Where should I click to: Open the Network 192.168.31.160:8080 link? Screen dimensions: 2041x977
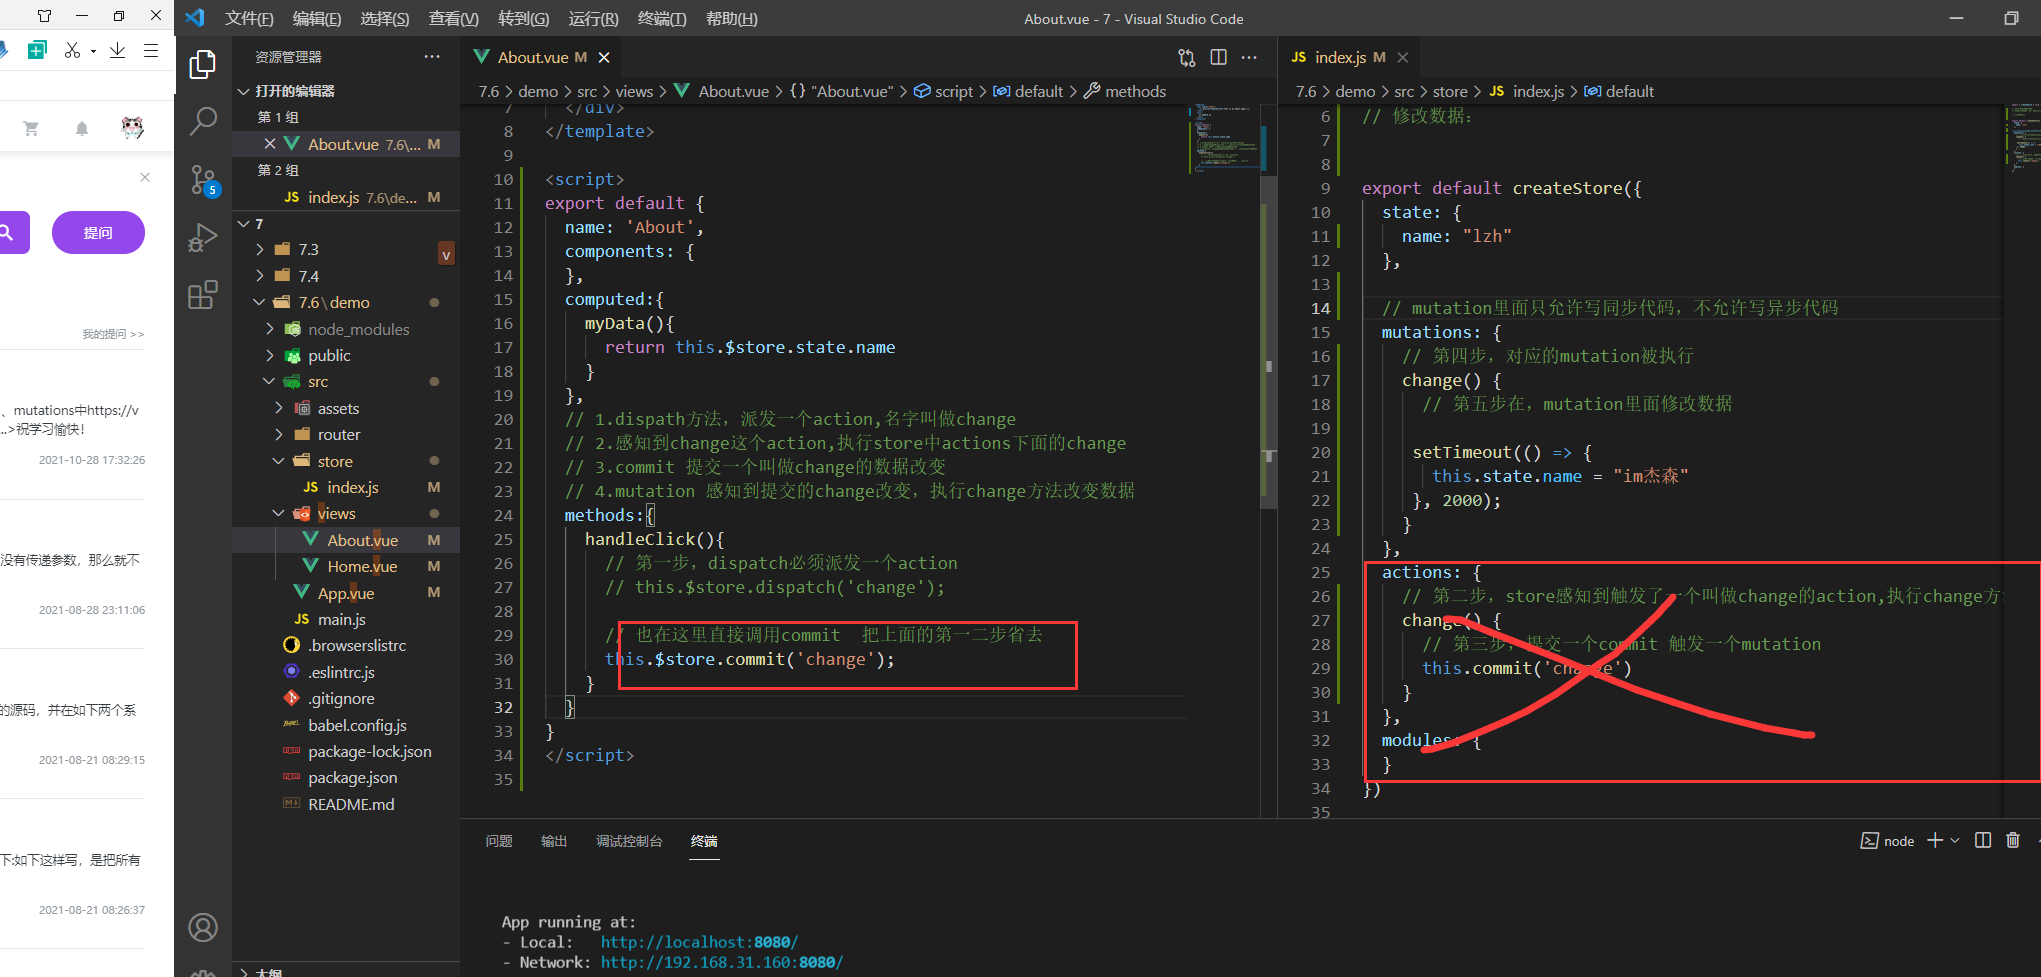(x=722, y=962)
